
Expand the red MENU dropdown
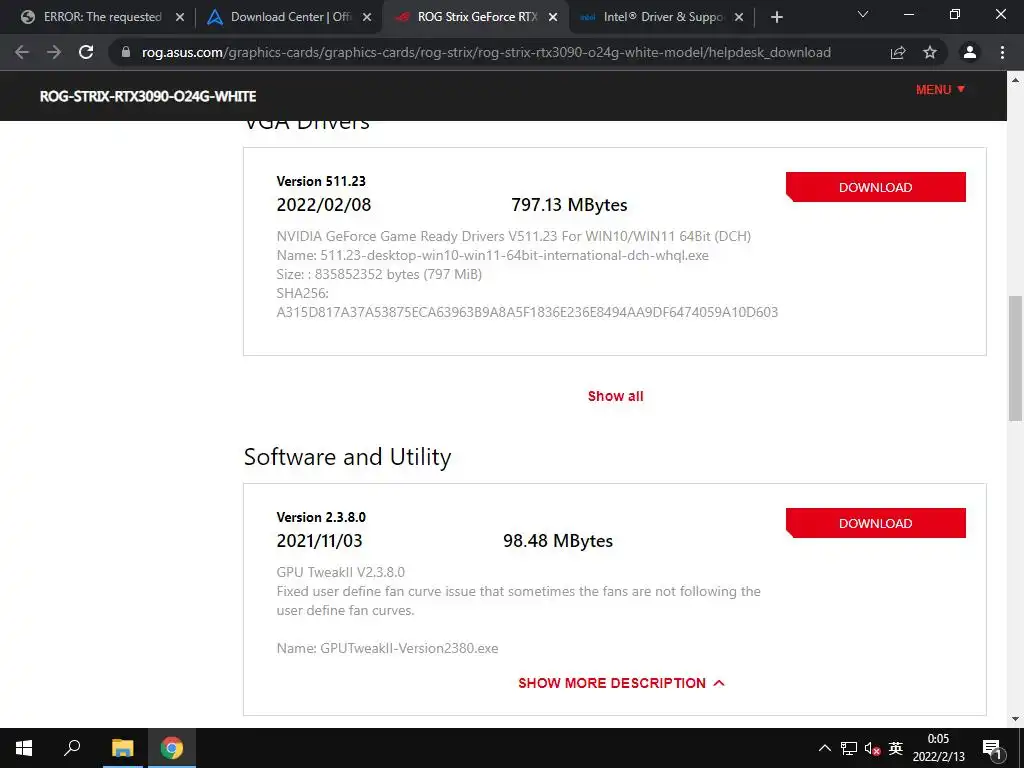(x=940, y=89)
